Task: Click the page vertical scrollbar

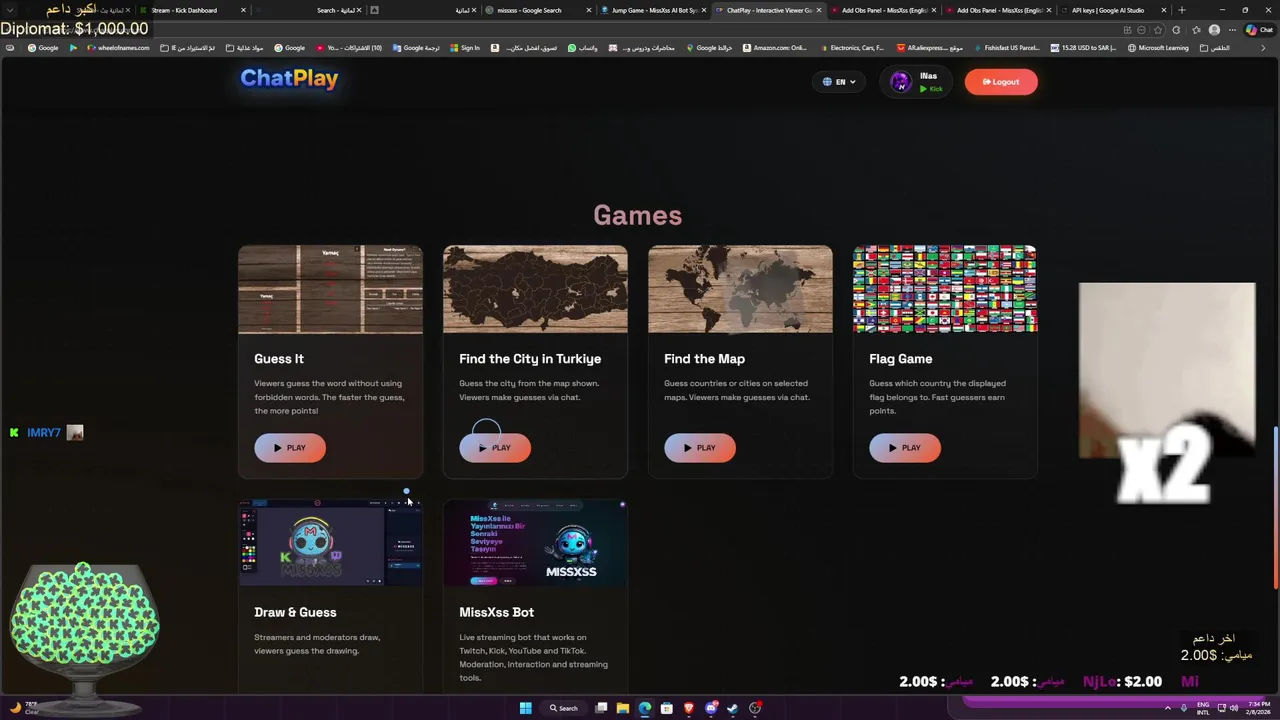Action: coord(1275,508)
